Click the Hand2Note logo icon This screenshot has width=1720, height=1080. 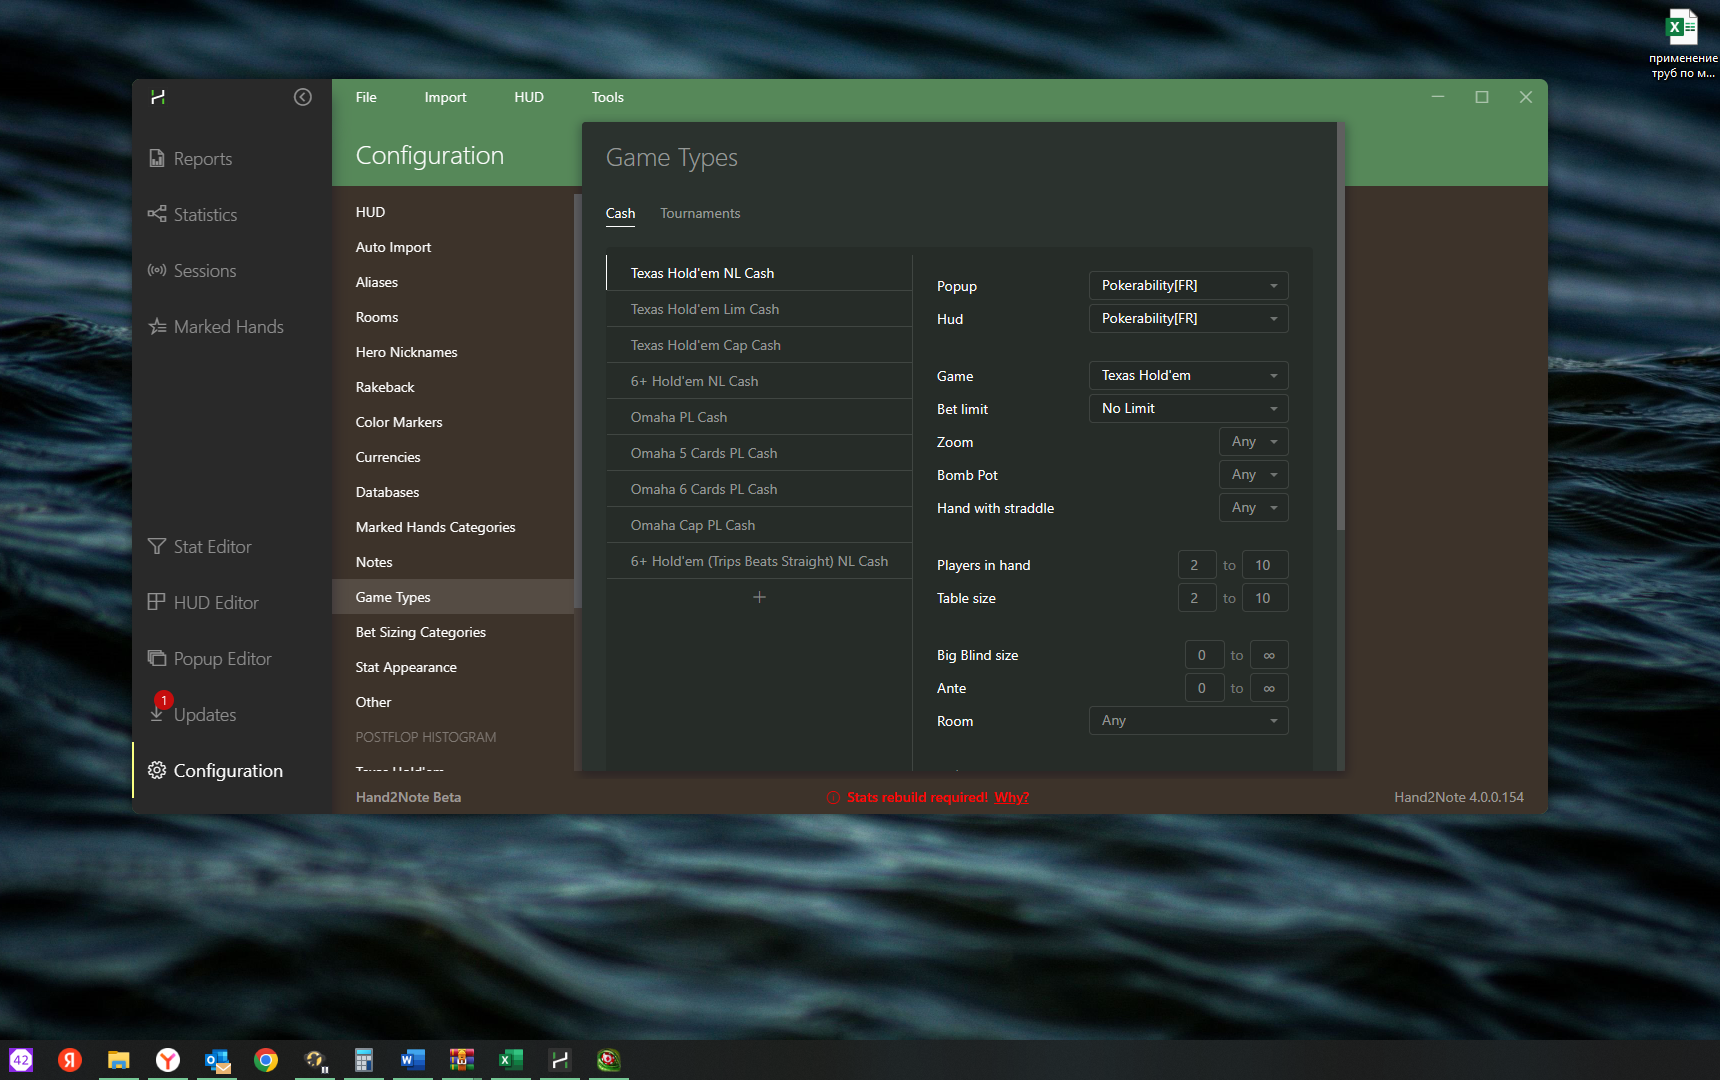tap(157, 97)
